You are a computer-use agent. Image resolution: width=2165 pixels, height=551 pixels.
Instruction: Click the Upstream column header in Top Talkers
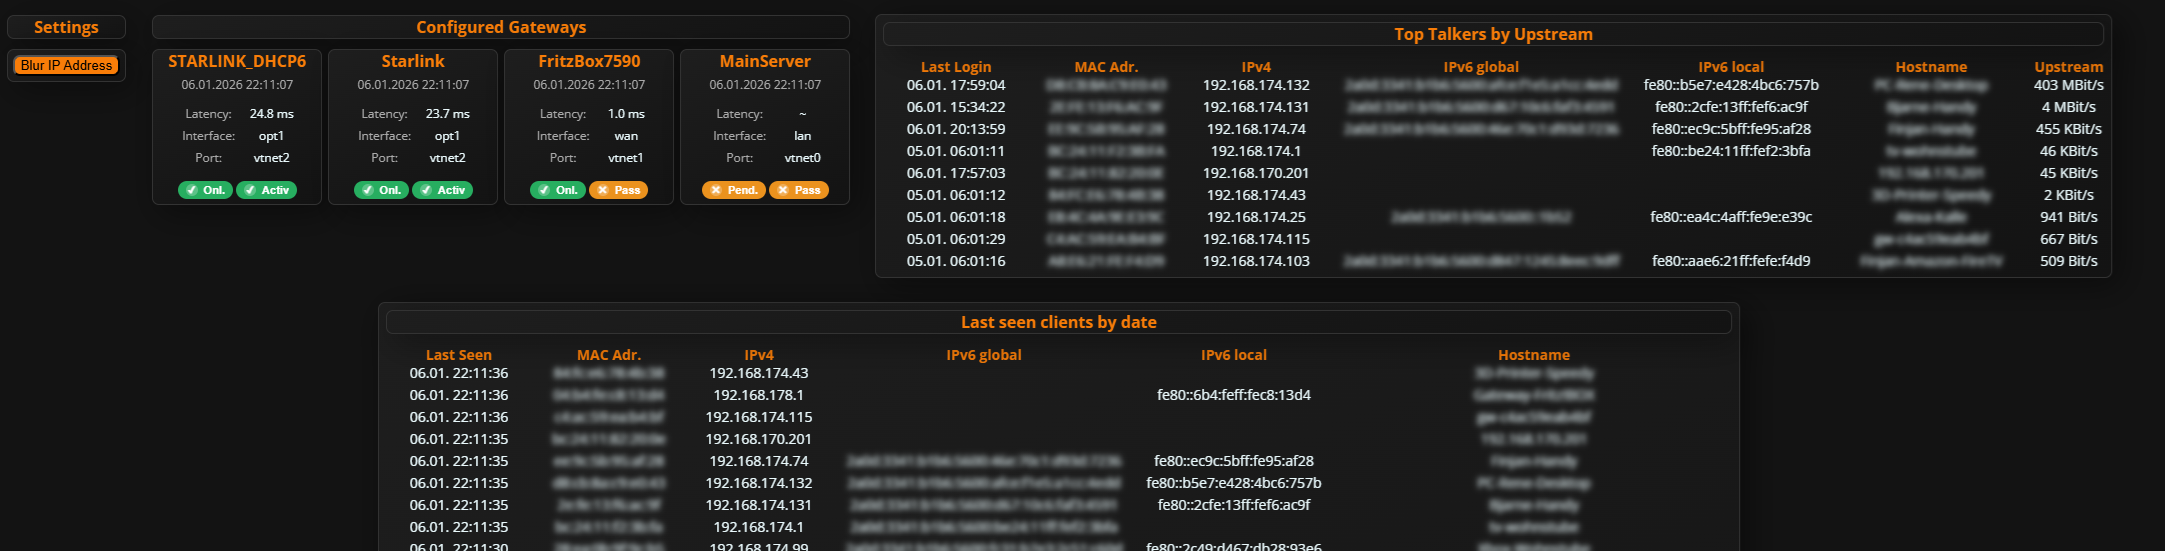click(x=2068, y=67)
